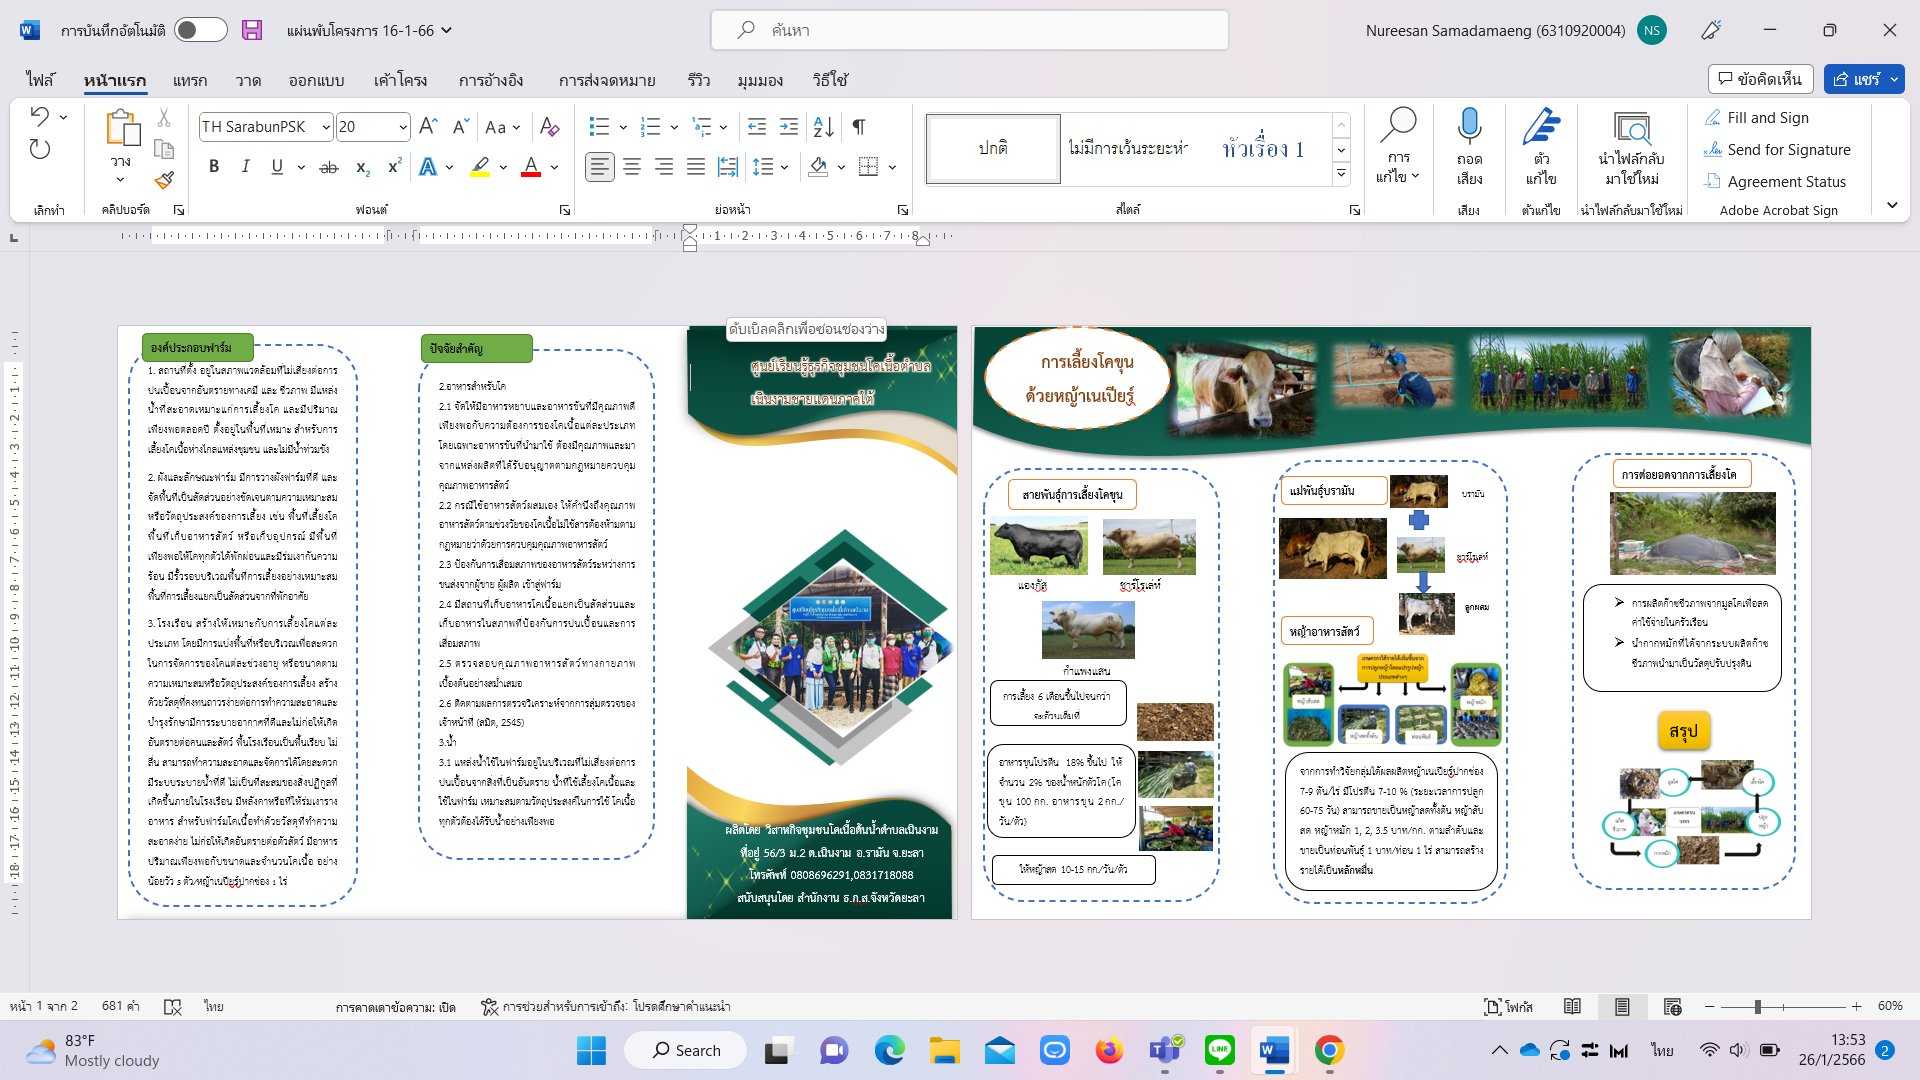This screenshot has height=1080, width=1920.
Task: Open Reuse Files icon
Action: click(1632, 128)
